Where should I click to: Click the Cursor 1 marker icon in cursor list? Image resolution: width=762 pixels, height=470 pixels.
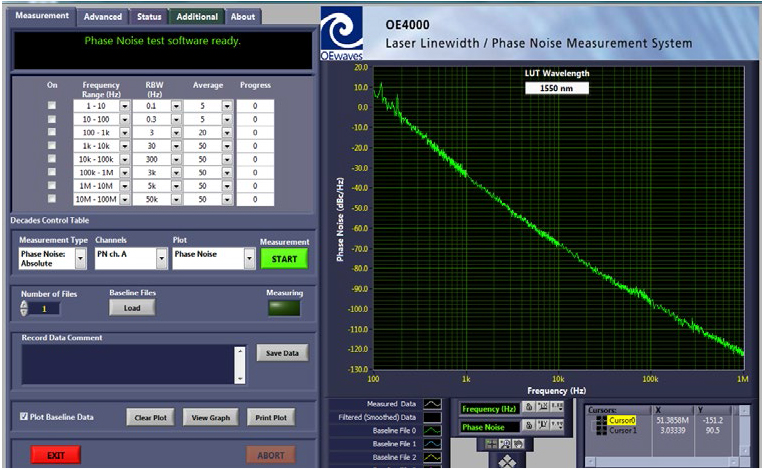click(x=601, y=430)
